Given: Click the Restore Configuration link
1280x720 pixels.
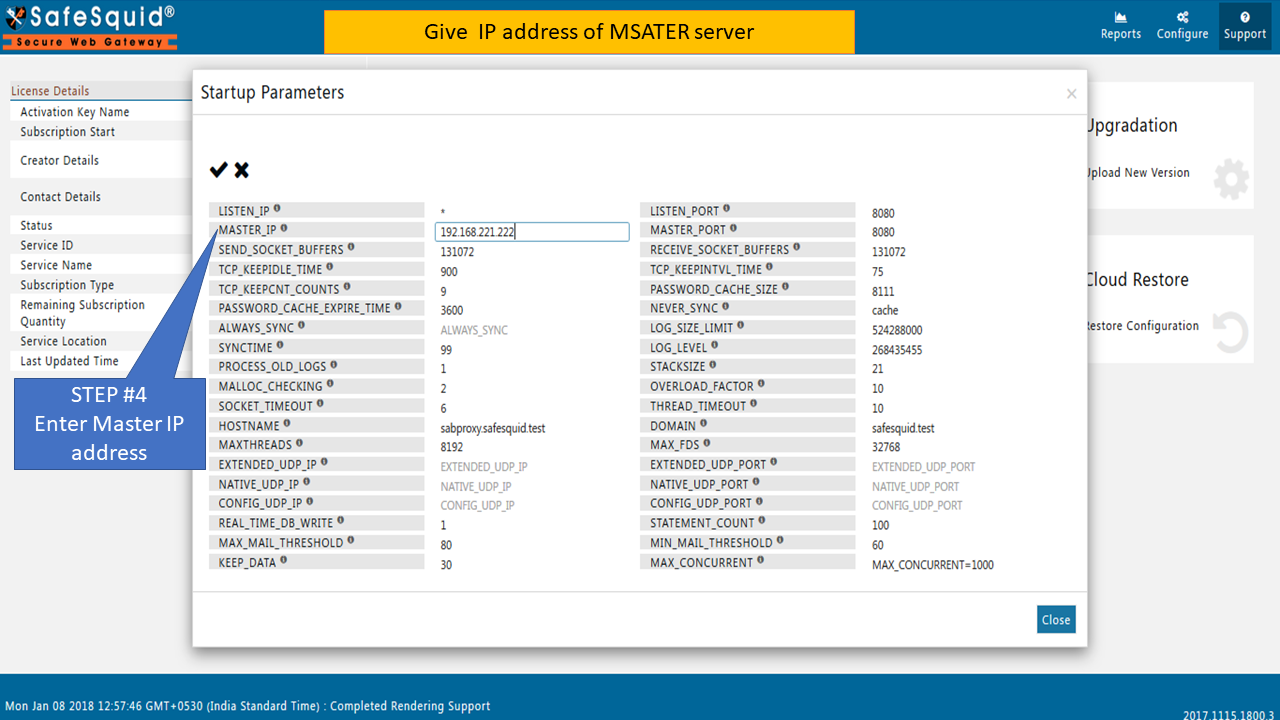Looking at the screenshot, I should 1142,326.
